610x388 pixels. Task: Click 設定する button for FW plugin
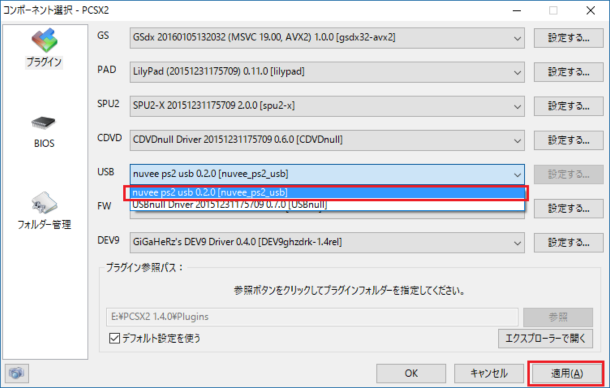(568, 209)
